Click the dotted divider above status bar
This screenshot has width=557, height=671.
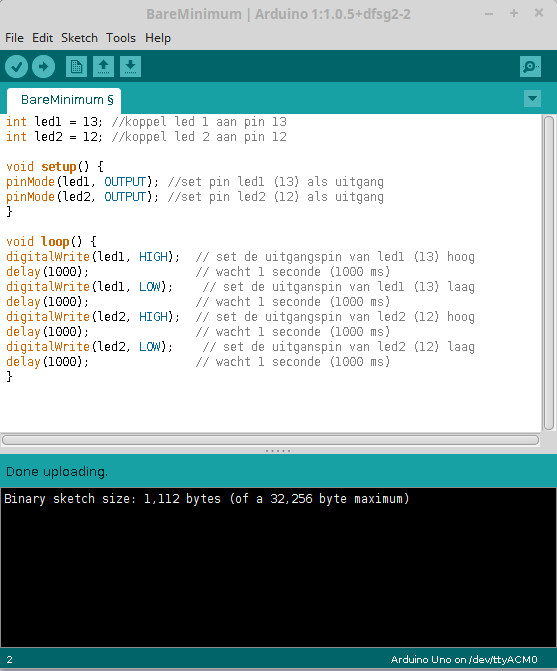pos(278,451)
